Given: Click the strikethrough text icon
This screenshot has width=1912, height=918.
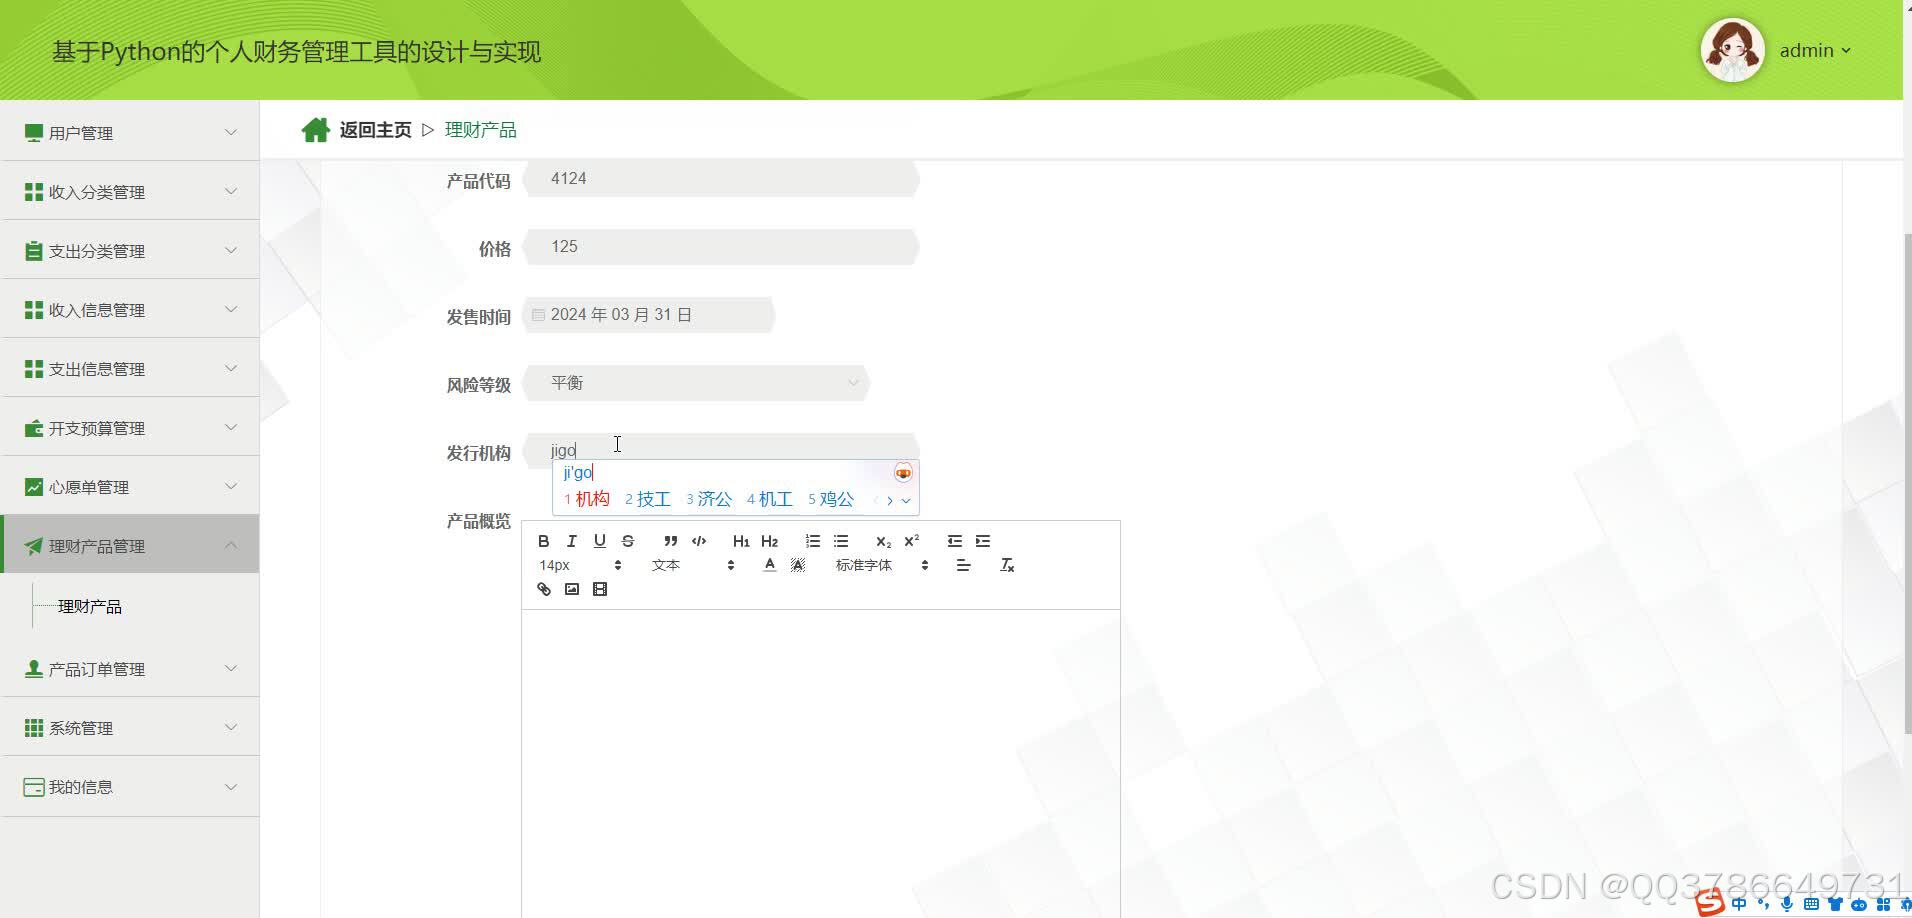Looking at the screenshot, I should (627, 541).
